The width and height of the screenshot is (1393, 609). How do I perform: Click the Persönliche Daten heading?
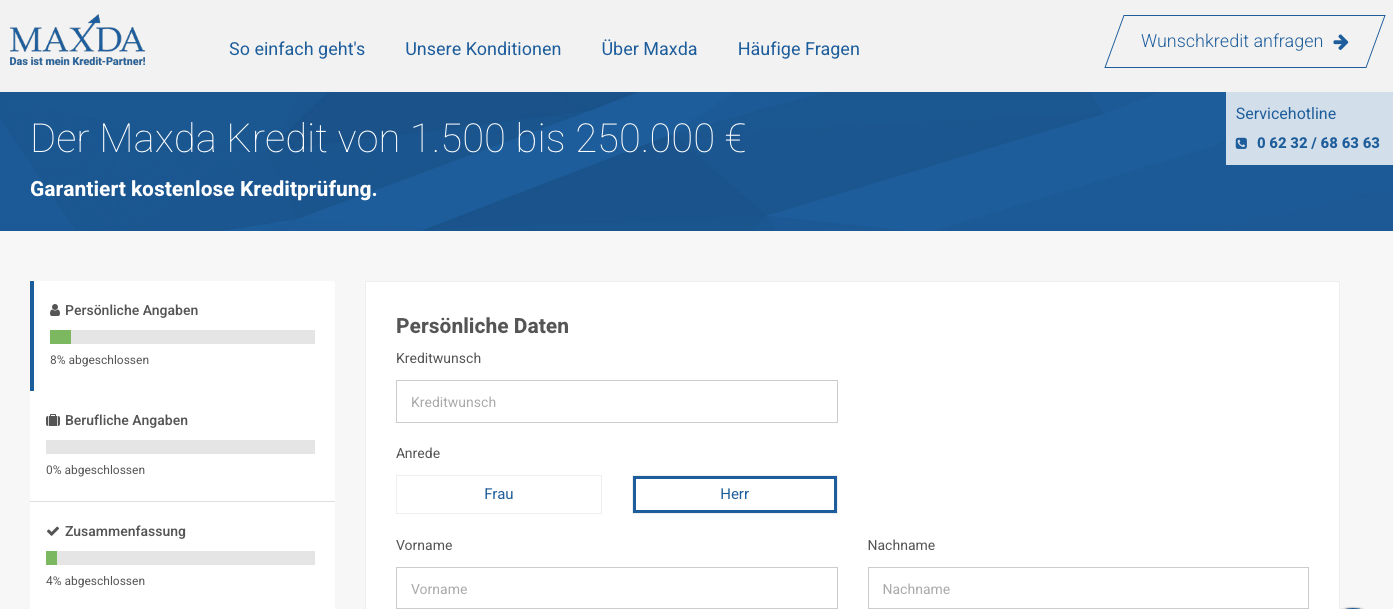point(482,326)
